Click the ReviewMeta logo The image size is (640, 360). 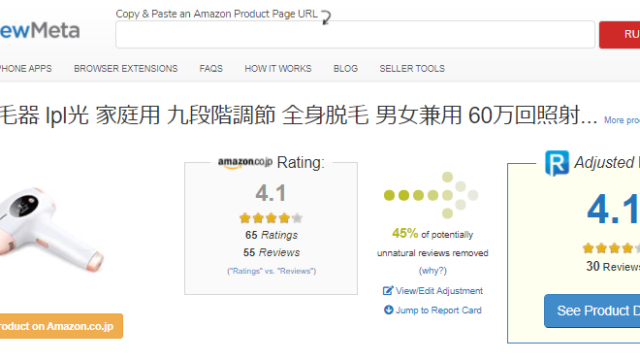pos(40,31)
